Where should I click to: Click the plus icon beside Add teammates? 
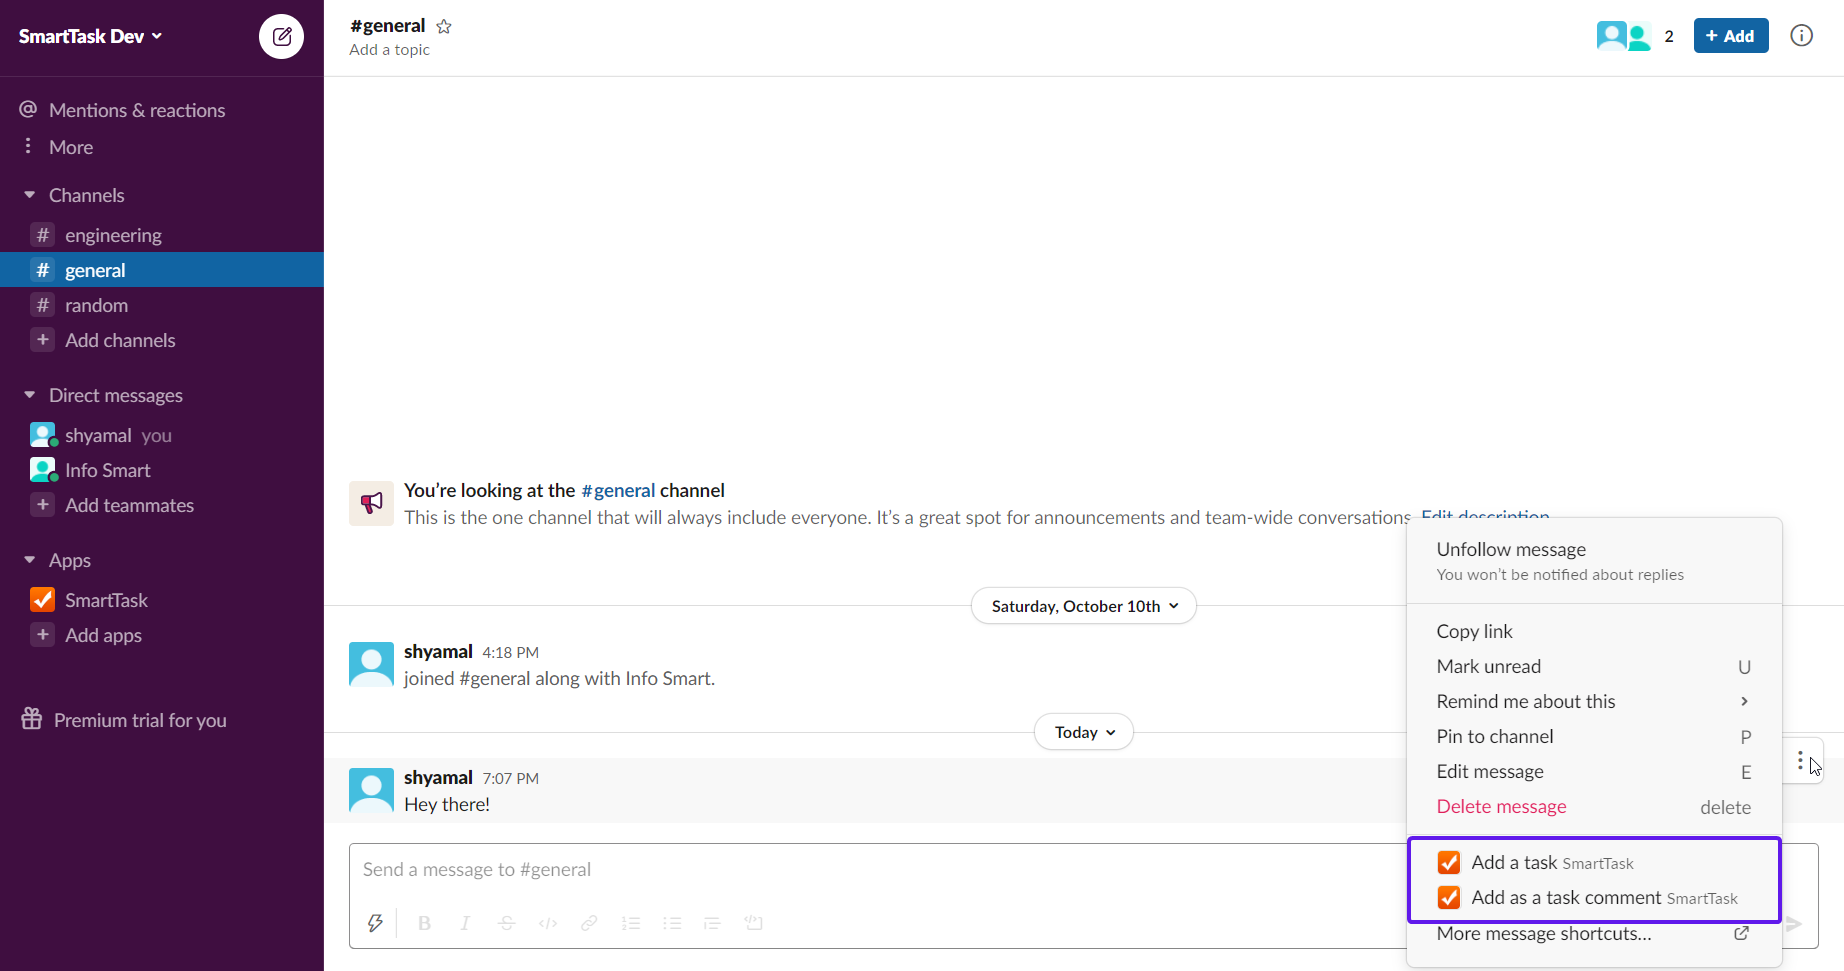coord(43,505)
